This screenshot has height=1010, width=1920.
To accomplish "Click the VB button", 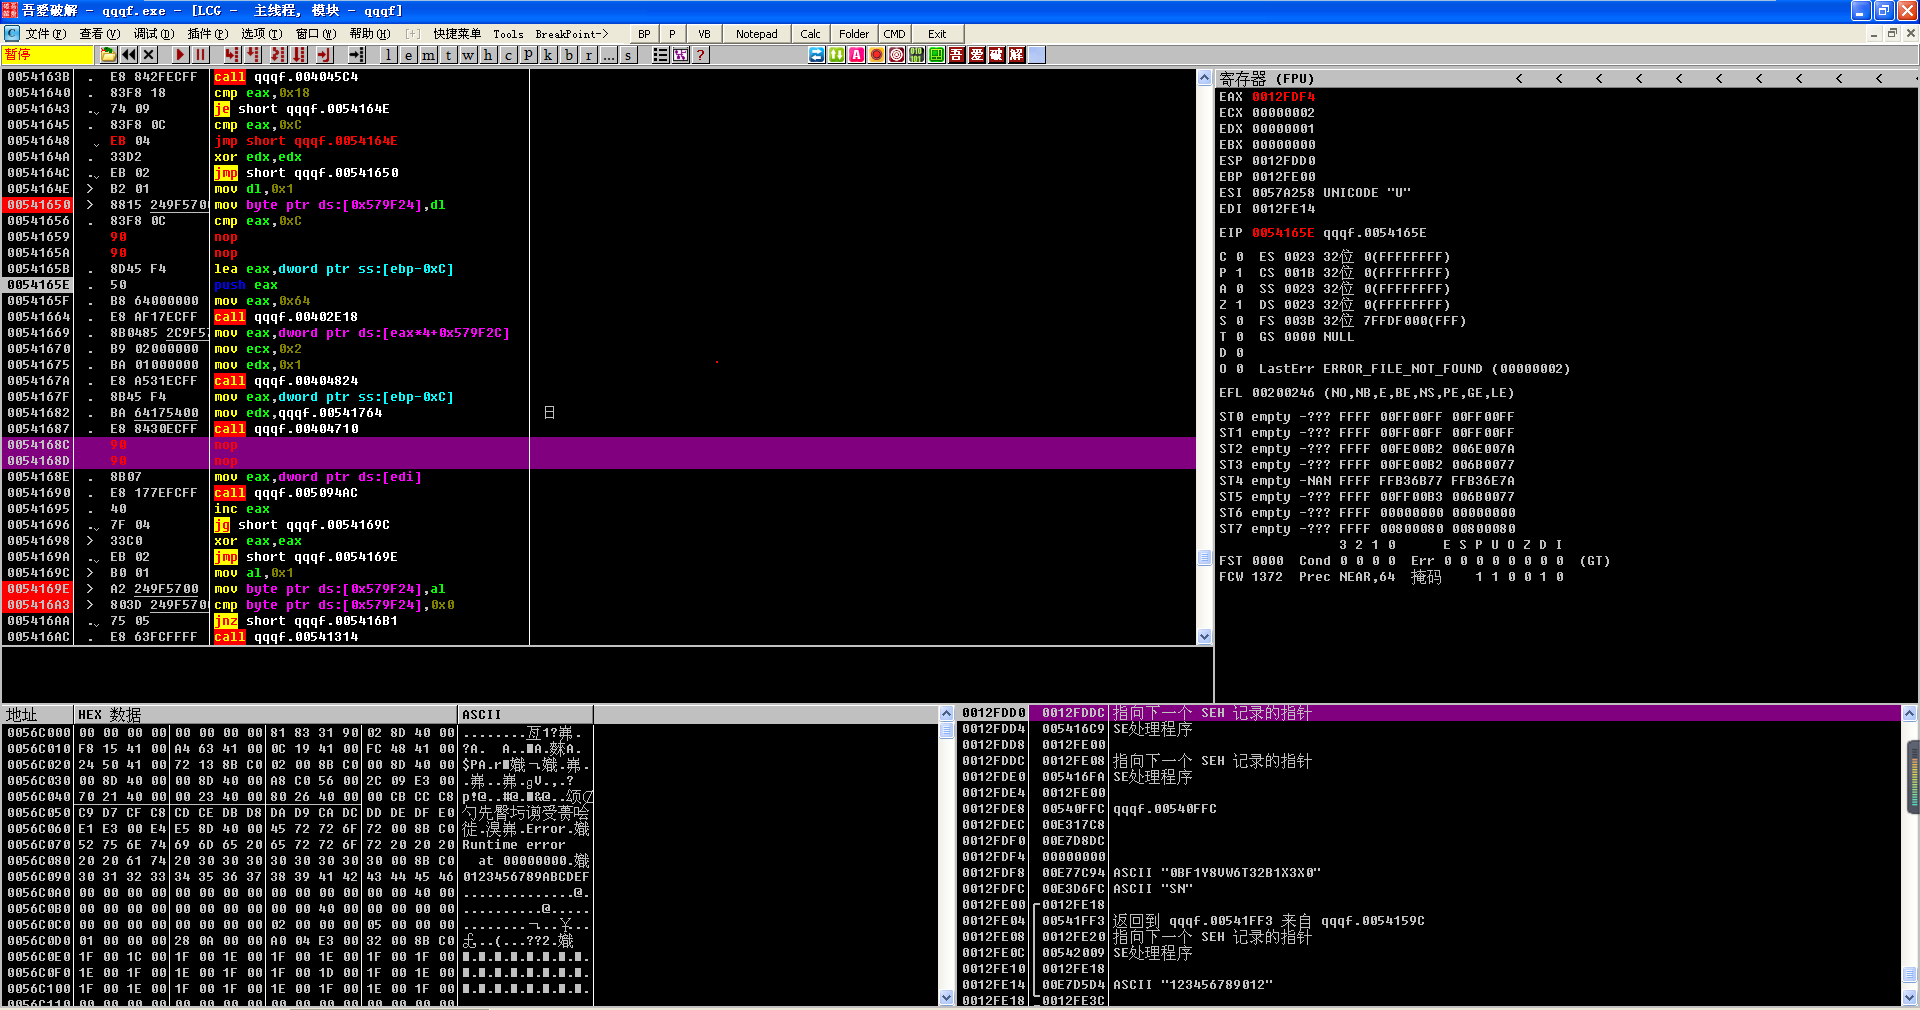I will (x=704, y=34).
